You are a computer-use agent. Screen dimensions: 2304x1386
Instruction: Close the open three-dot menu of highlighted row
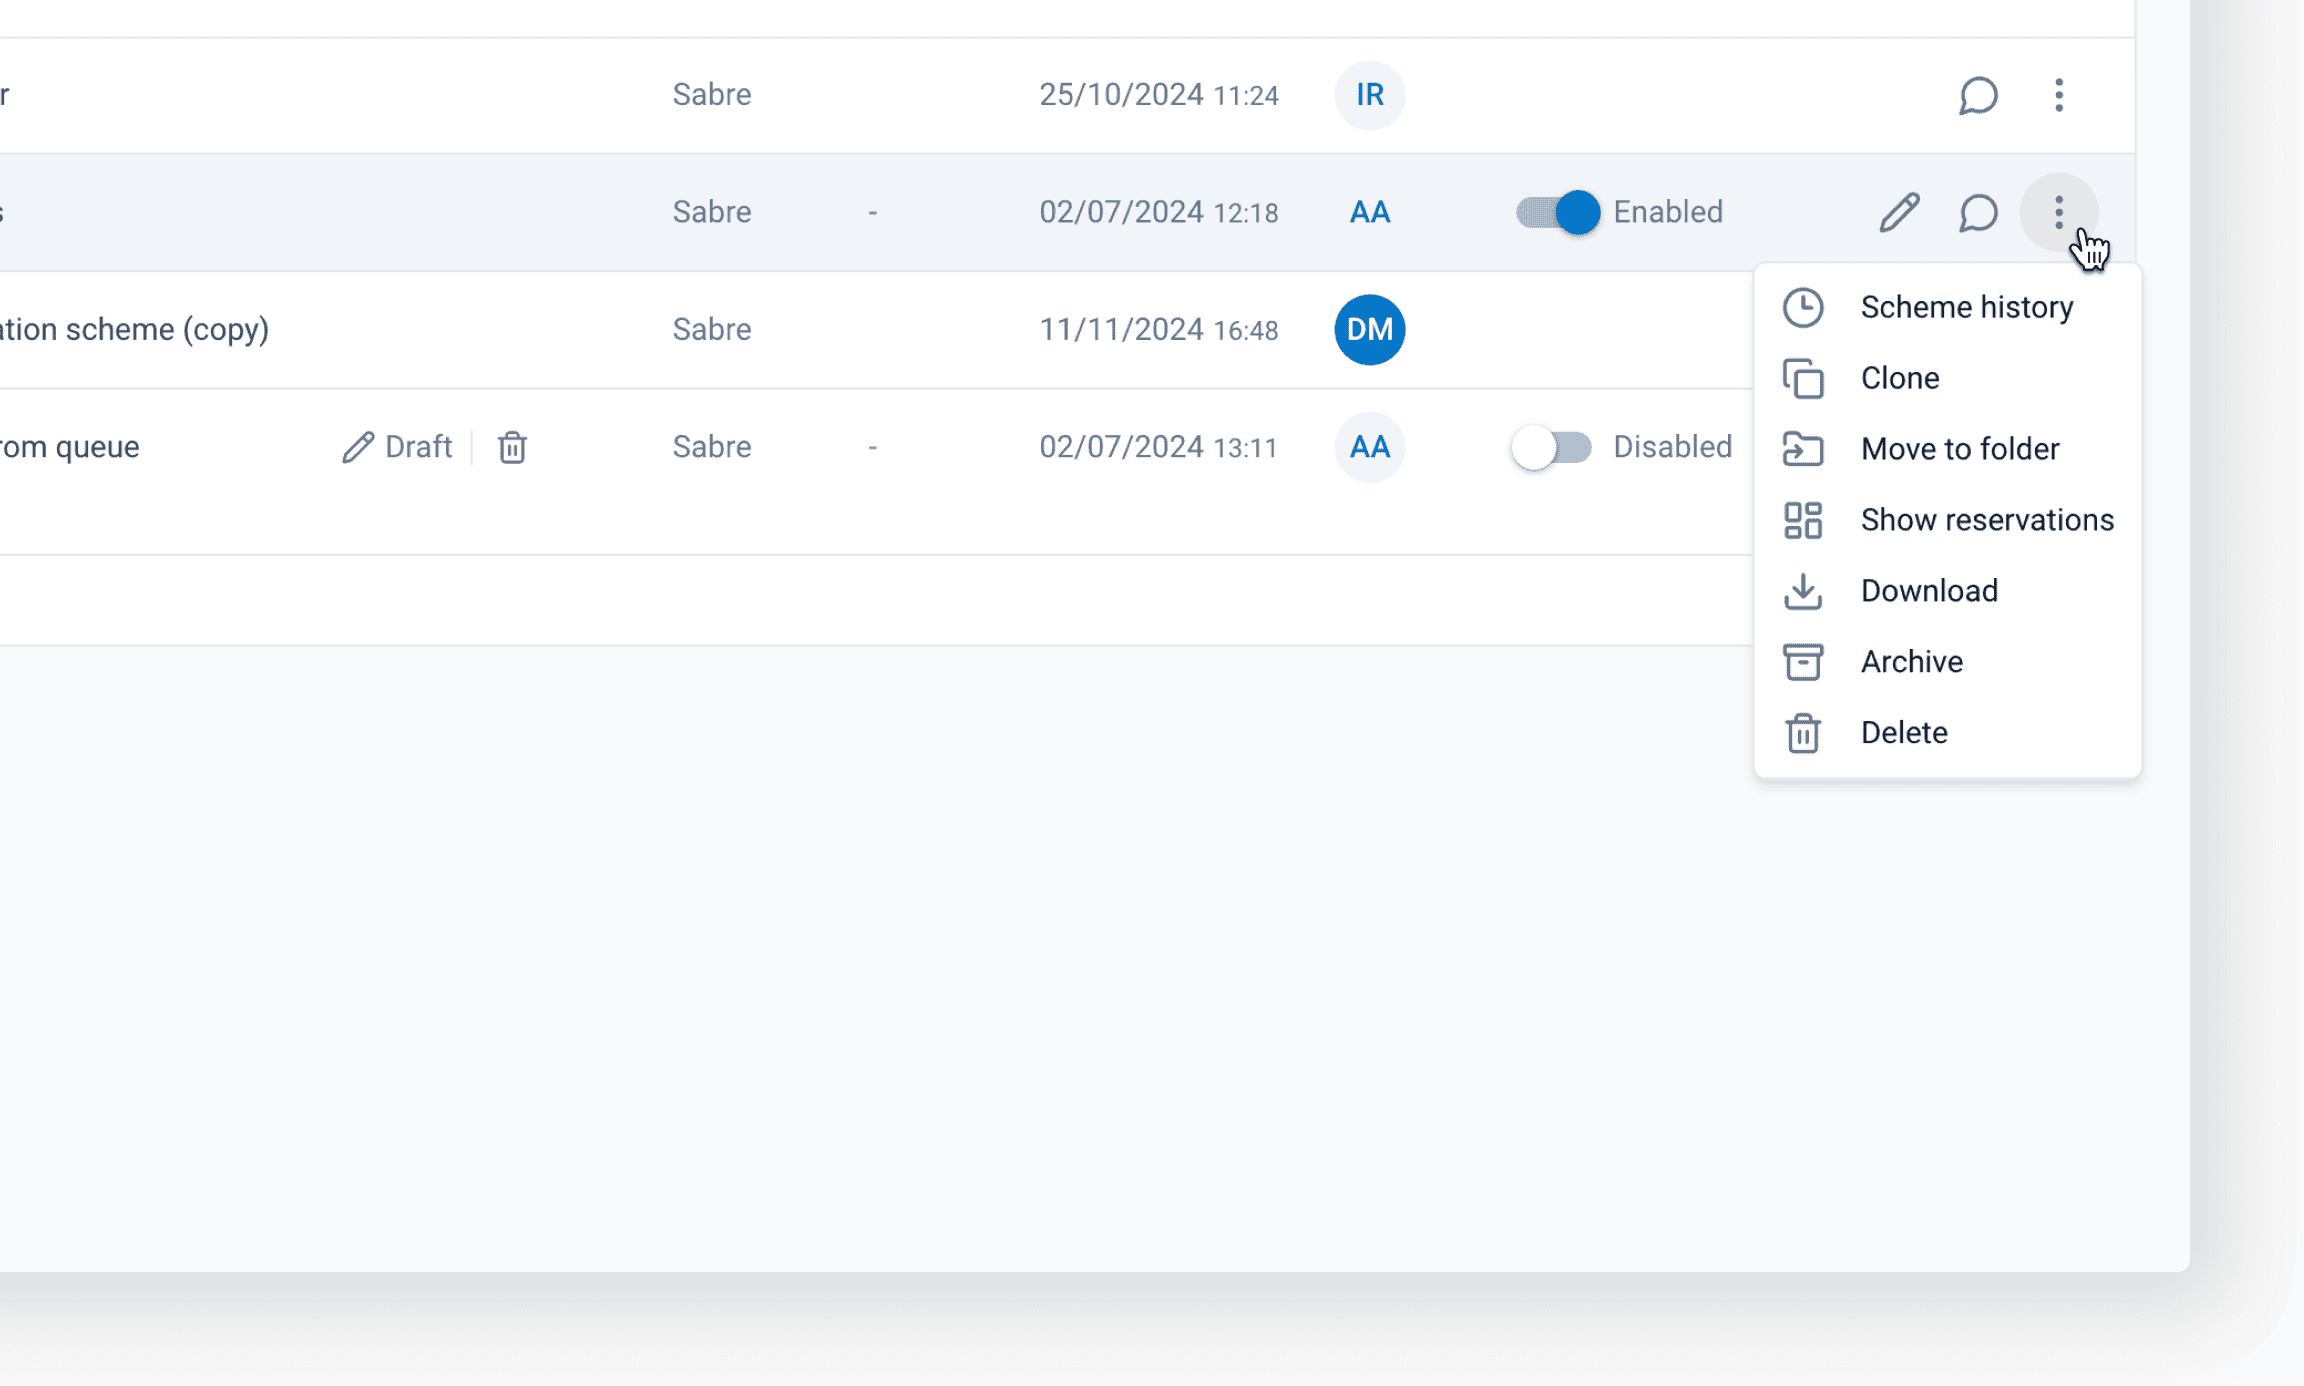[2058, 212]
